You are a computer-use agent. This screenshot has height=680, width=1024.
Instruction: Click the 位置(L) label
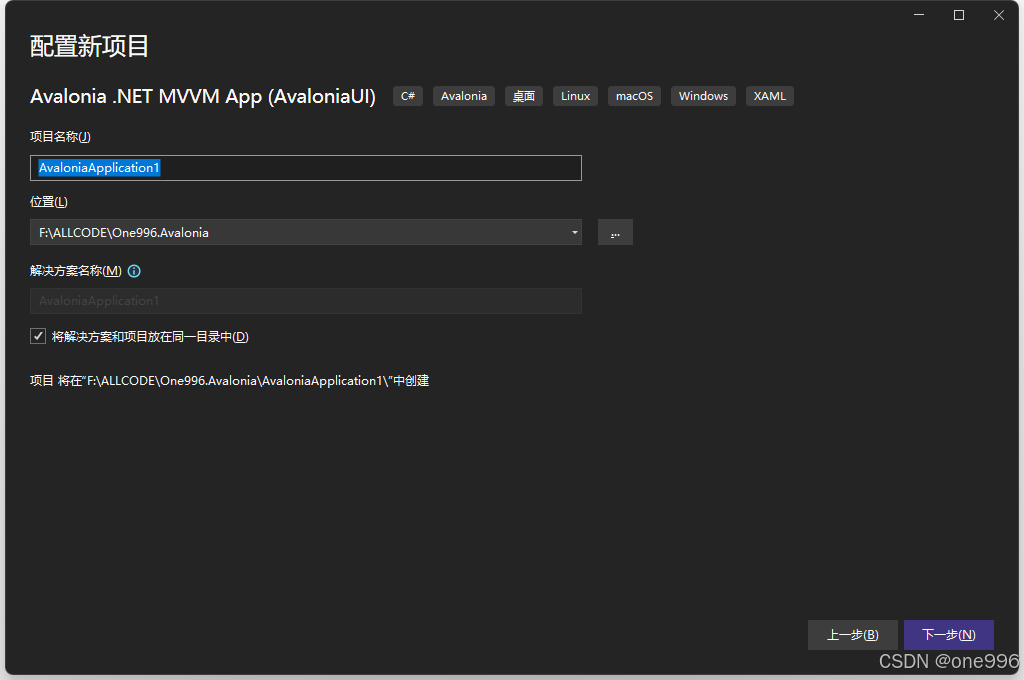[x=49, y=202]
